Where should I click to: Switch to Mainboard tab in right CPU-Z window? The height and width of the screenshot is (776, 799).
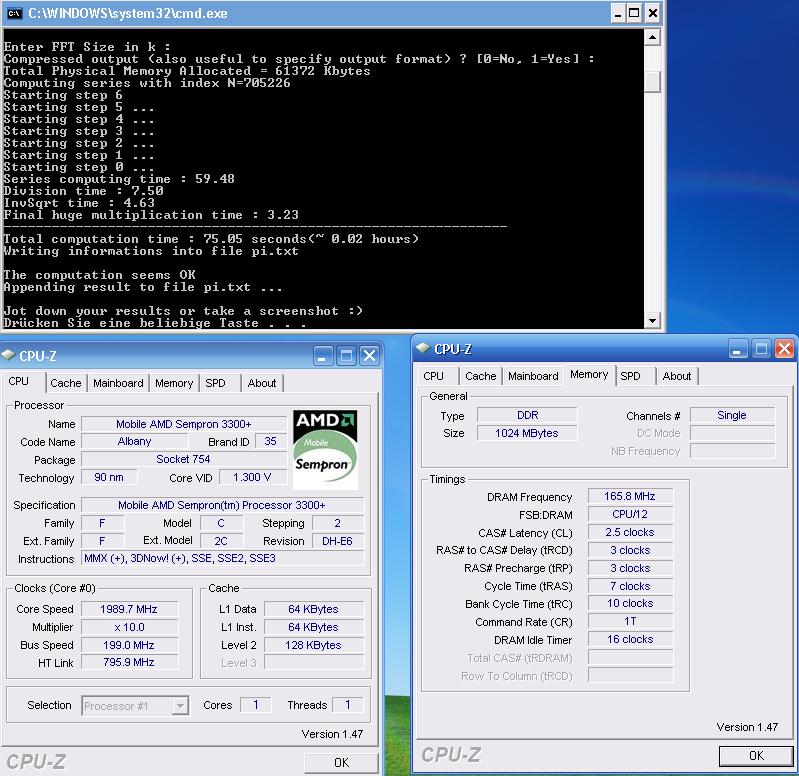tap(533, 376)
